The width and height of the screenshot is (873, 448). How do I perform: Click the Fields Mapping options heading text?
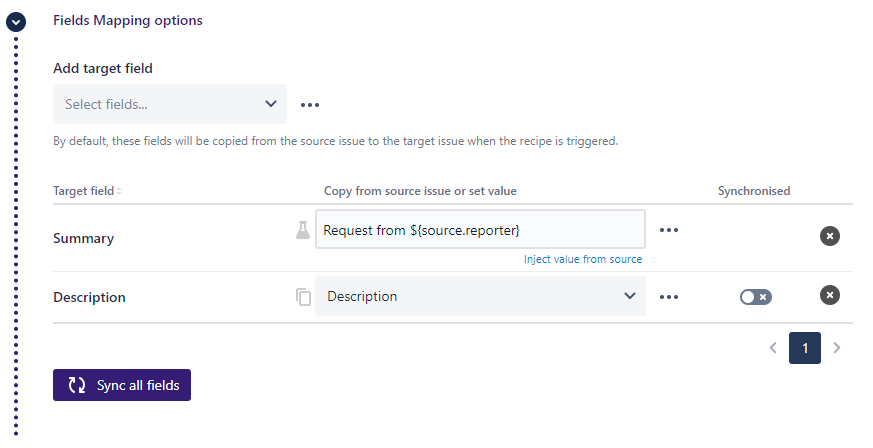[127, 20]
